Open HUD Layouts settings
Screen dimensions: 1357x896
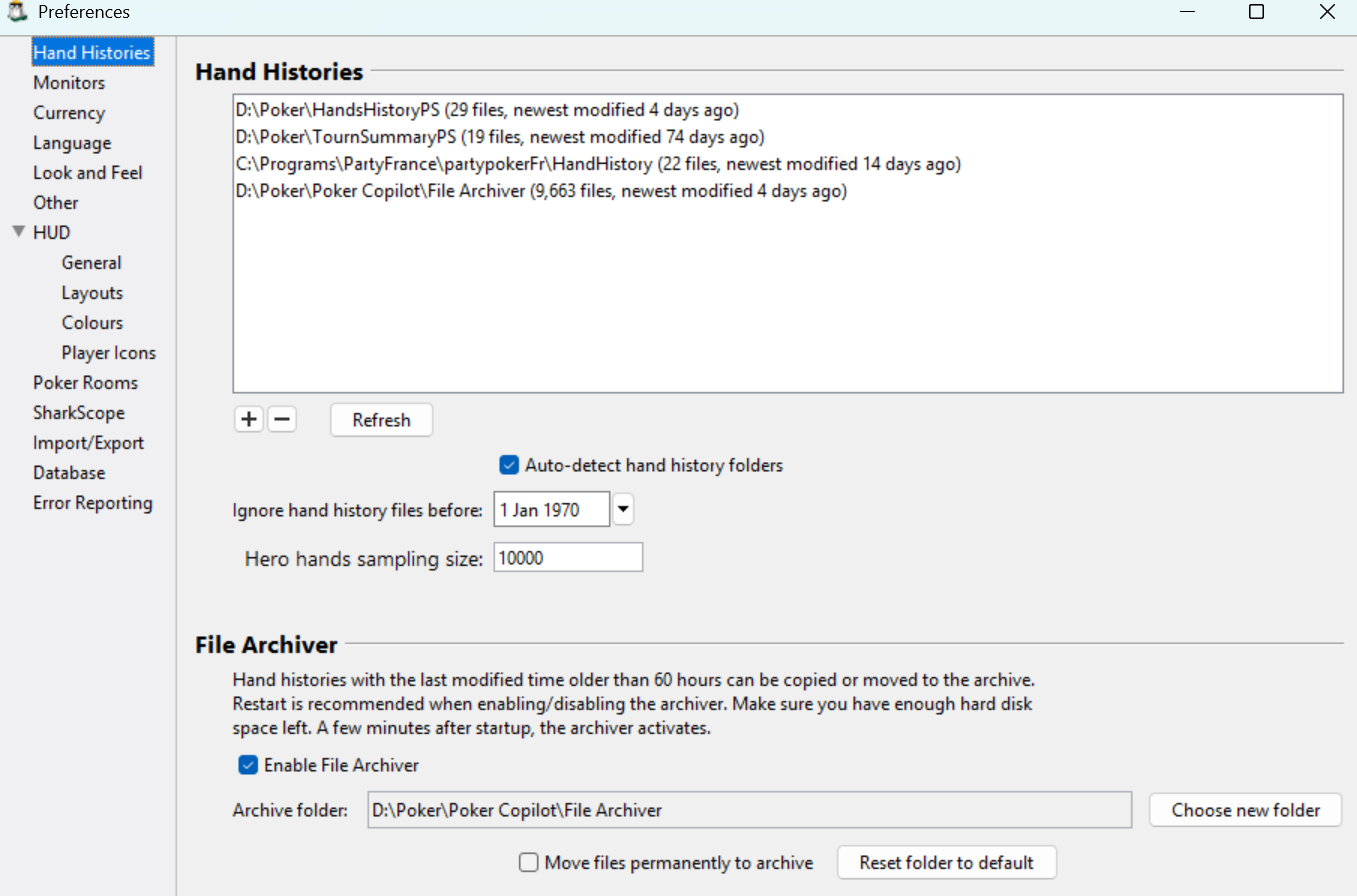pyautogui.click(x=92, y=292)
